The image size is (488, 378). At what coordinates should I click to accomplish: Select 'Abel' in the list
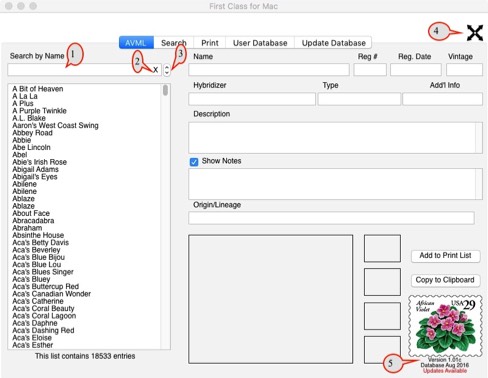pos(20,155)
